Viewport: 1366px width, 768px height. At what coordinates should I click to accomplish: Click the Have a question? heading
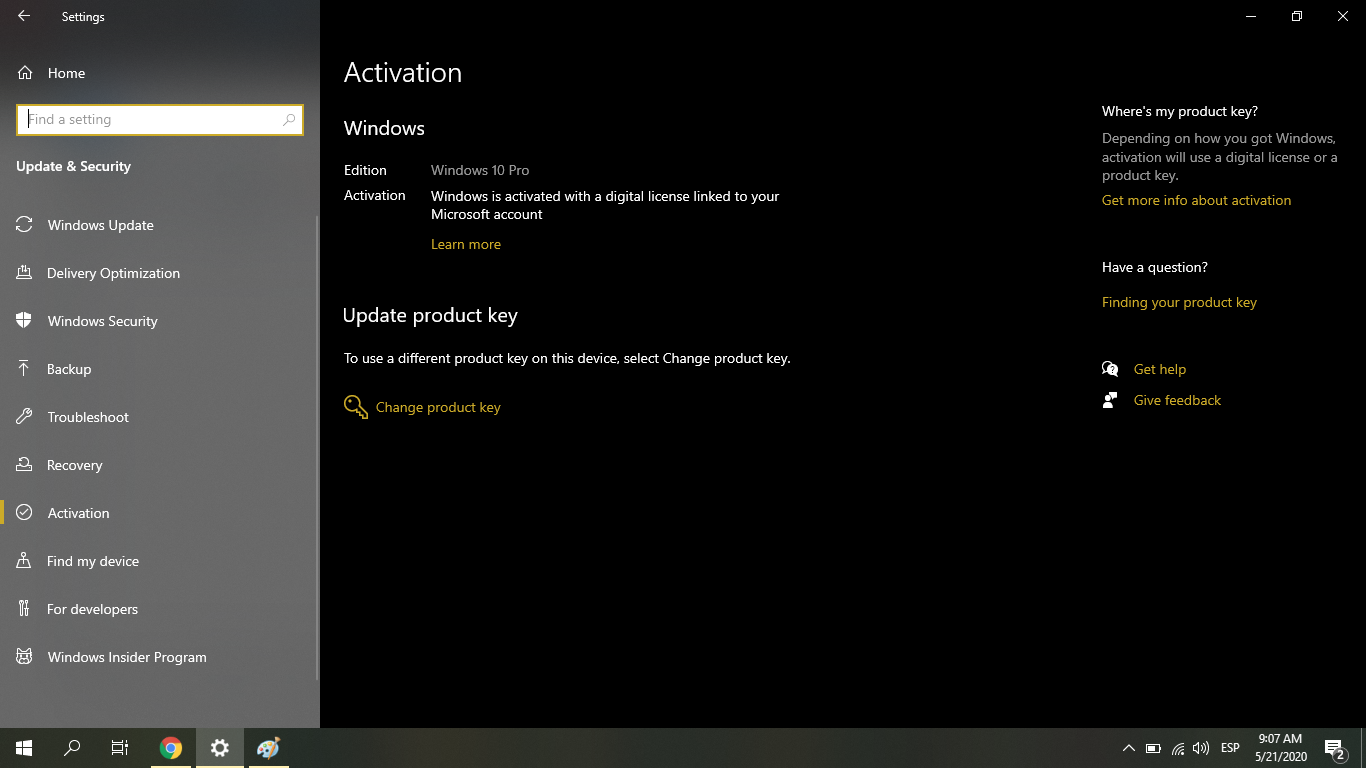(1155, 267)
